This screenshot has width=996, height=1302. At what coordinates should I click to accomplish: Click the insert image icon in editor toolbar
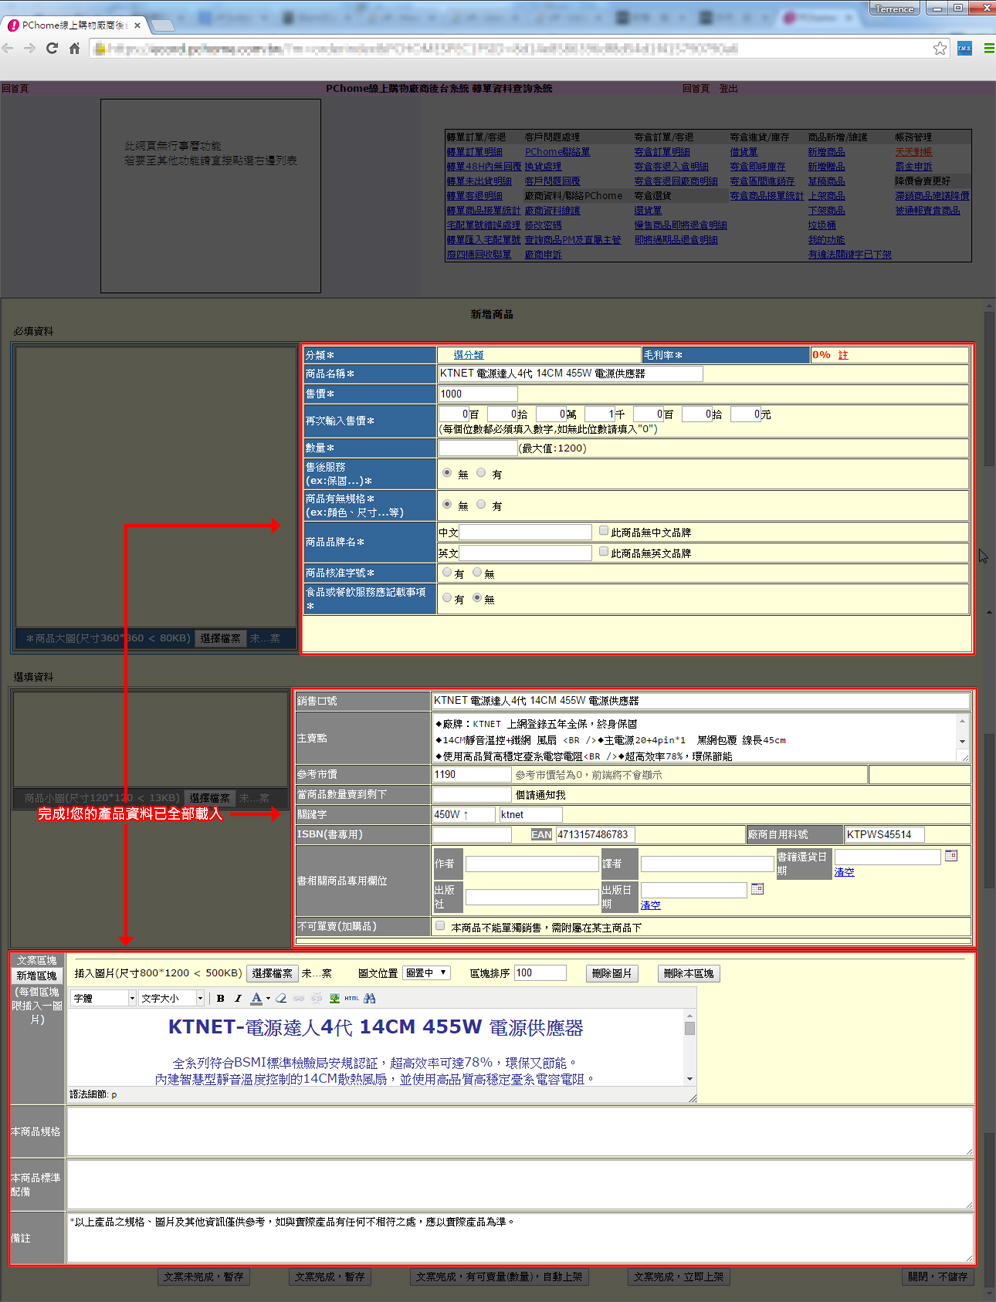point(334,998)
